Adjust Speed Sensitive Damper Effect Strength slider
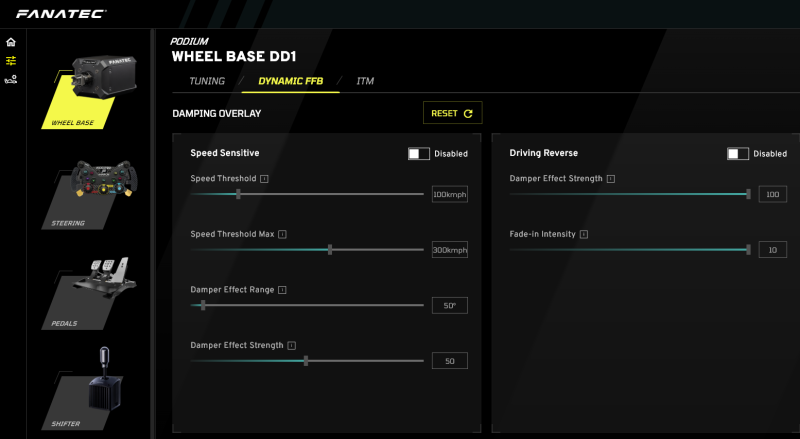The height and width of the screenshot is (439, 800). 306,361
